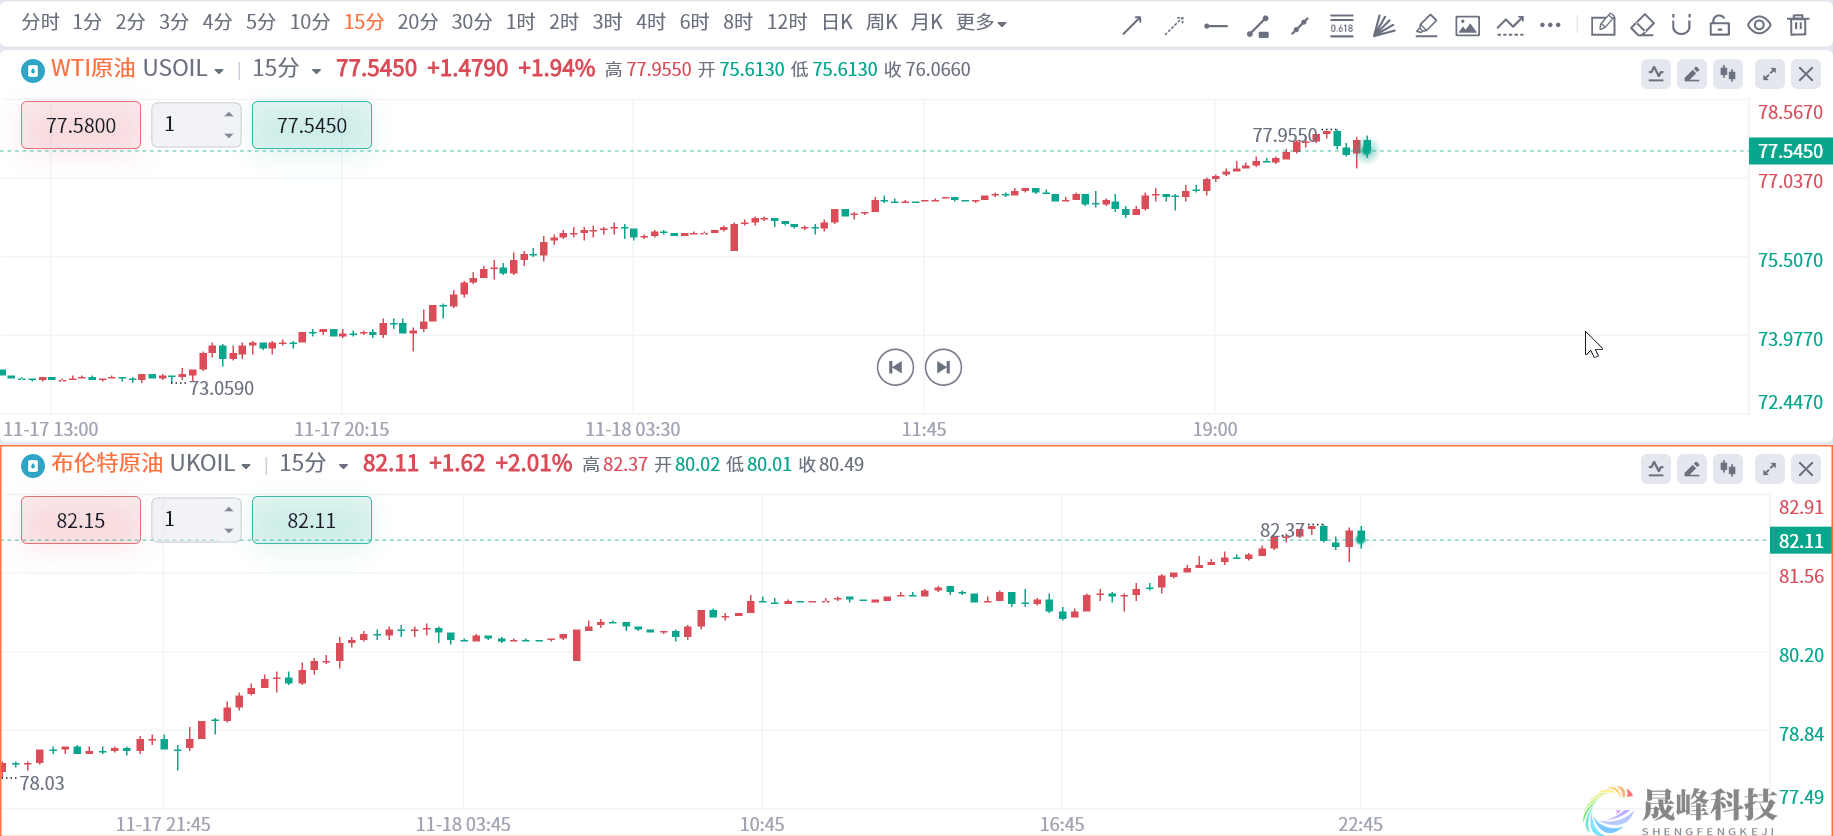Open more drawing tools ellipsis menu

[1550, 26]
